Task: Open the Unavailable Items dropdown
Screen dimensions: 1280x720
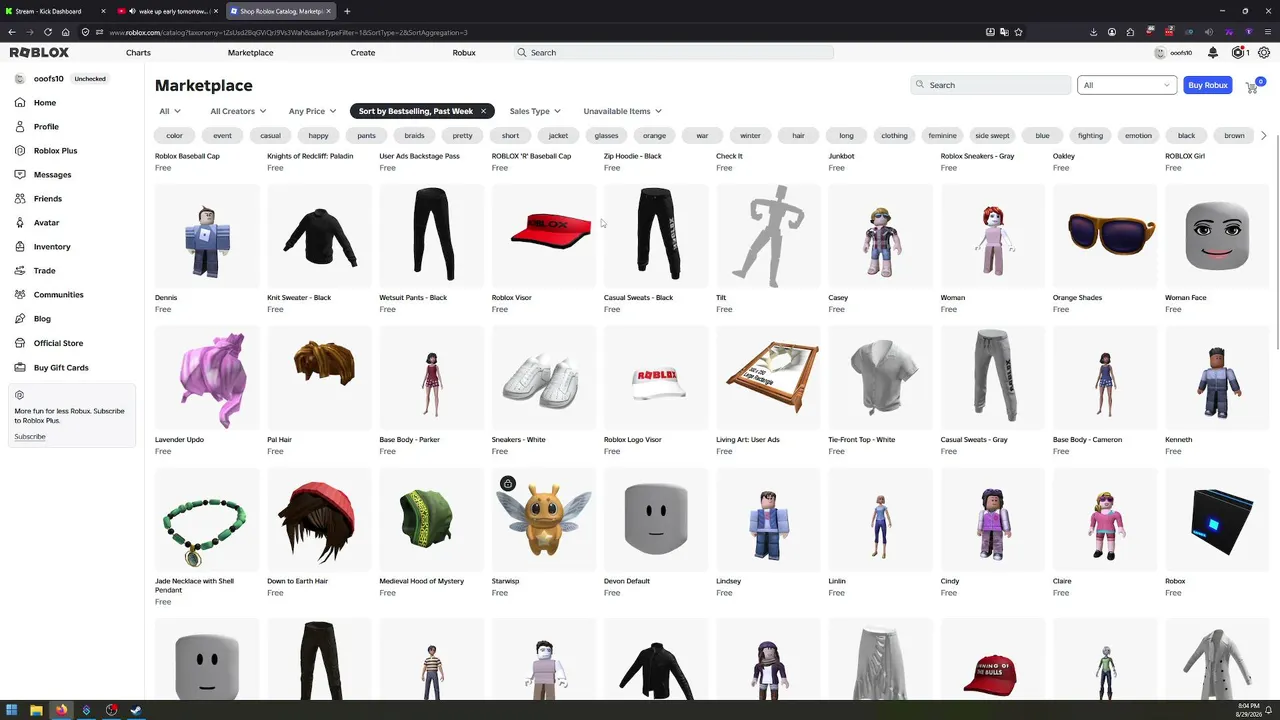Action: coord(622,111)
